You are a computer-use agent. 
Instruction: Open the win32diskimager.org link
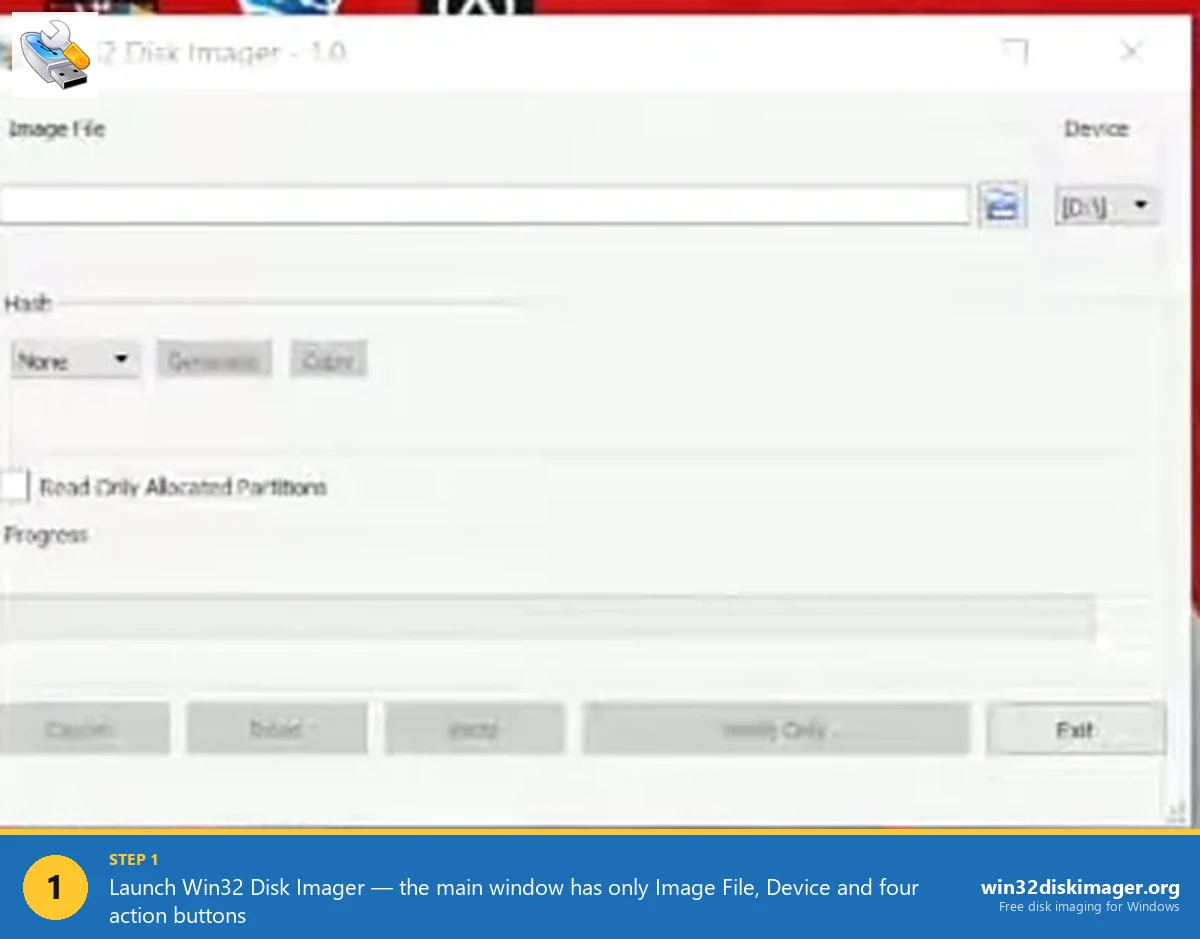tap(1080, 887)
